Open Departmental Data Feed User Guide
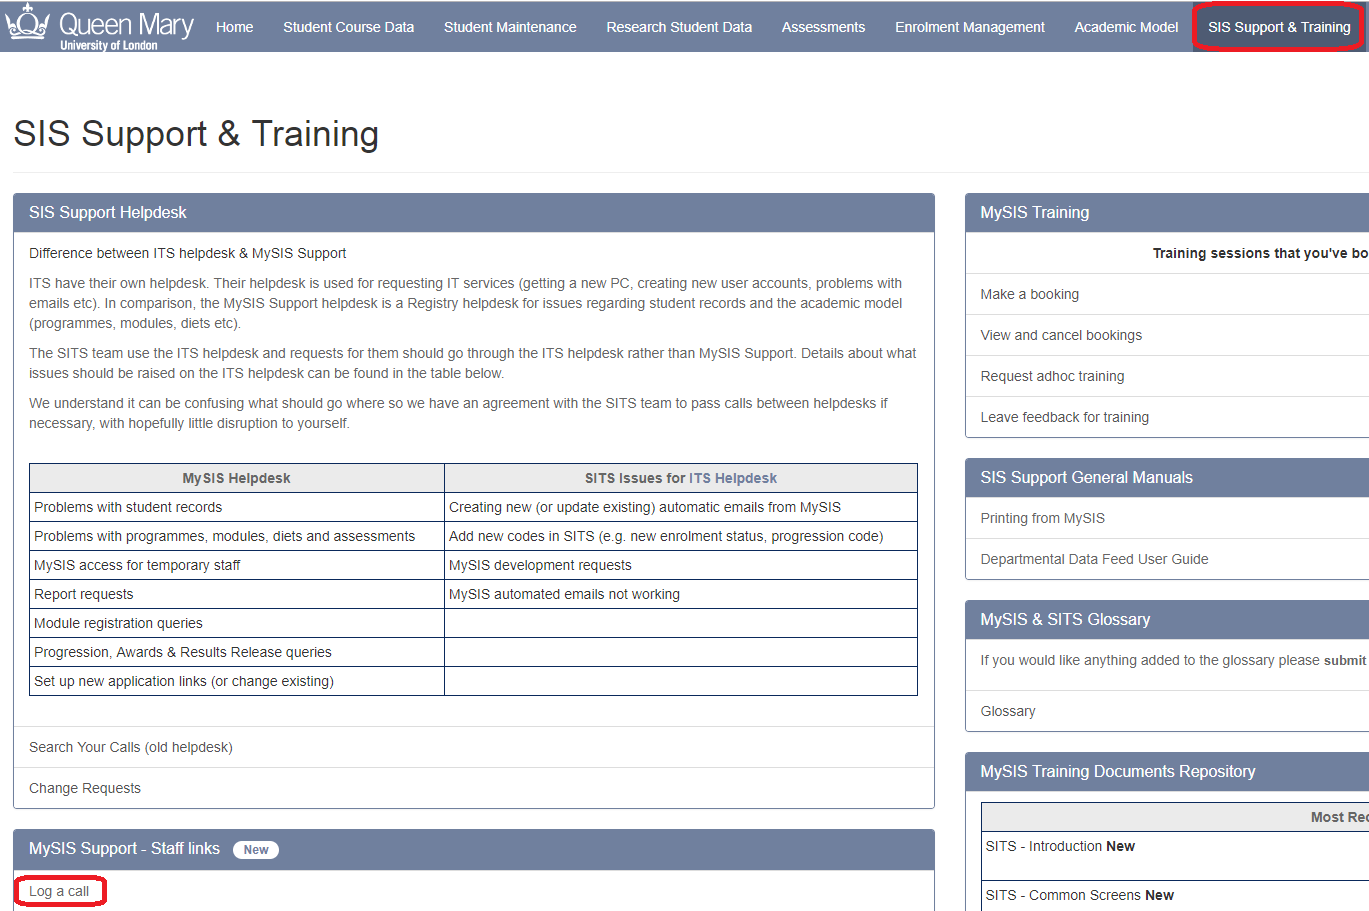This screenshot has width=1369, height=911. 1095,559
